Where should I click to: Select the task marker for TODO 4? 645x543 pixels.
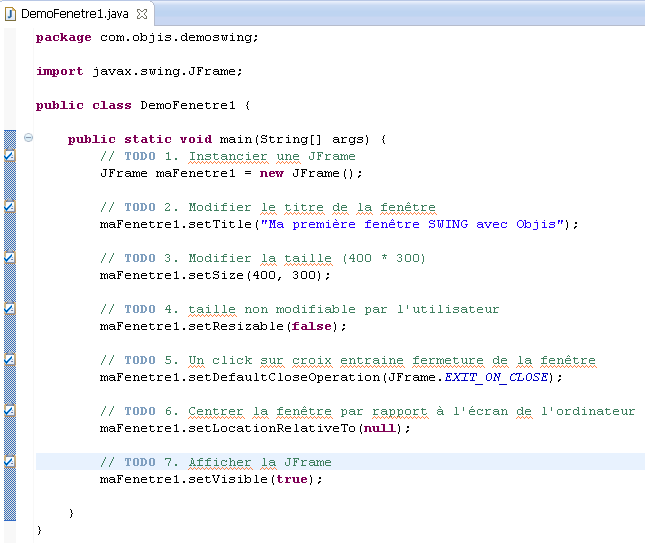pyautogui.click(x=10, y=309)
